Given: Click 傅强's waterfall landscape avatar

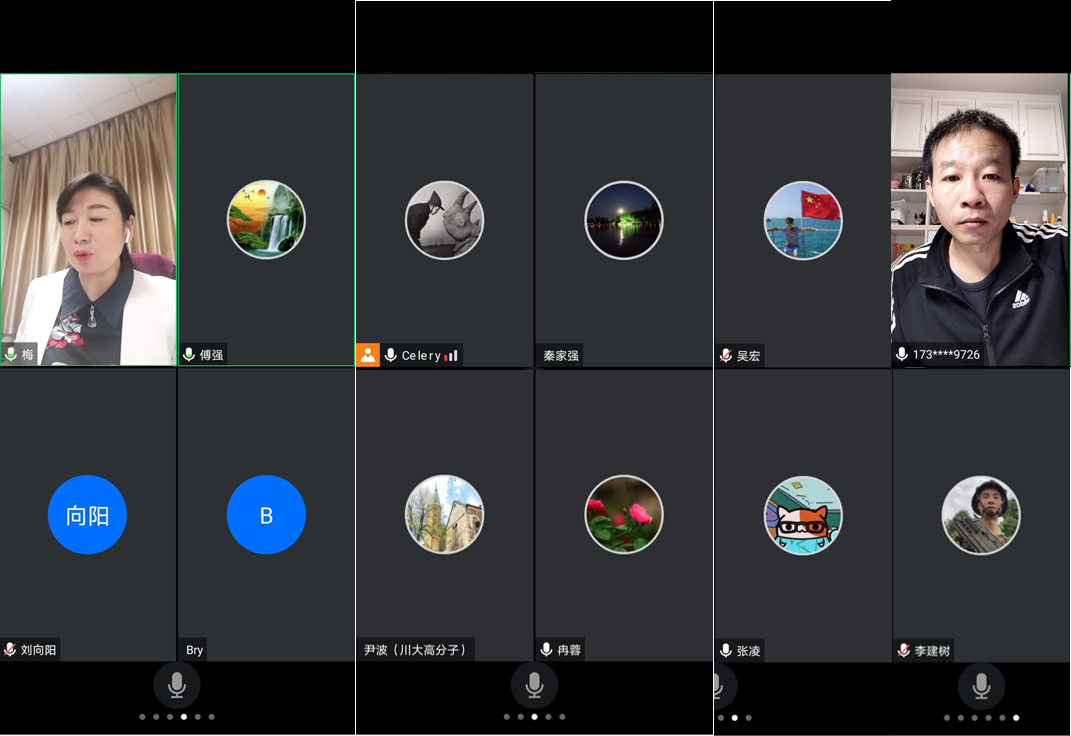Looking at the screenshot, I should point(266,220).
